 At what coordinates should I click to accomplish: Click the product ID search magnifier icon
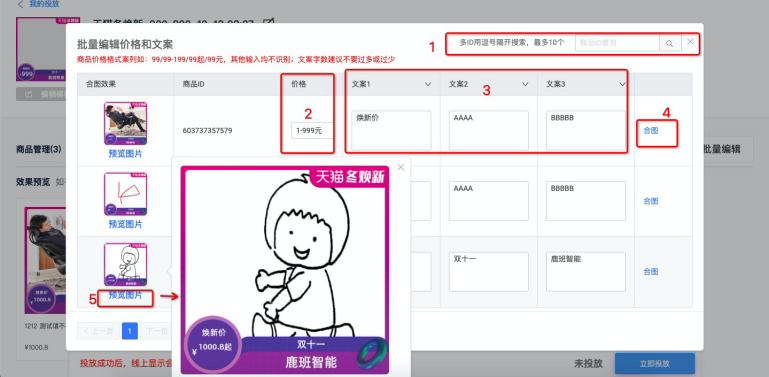coord(669,44)
